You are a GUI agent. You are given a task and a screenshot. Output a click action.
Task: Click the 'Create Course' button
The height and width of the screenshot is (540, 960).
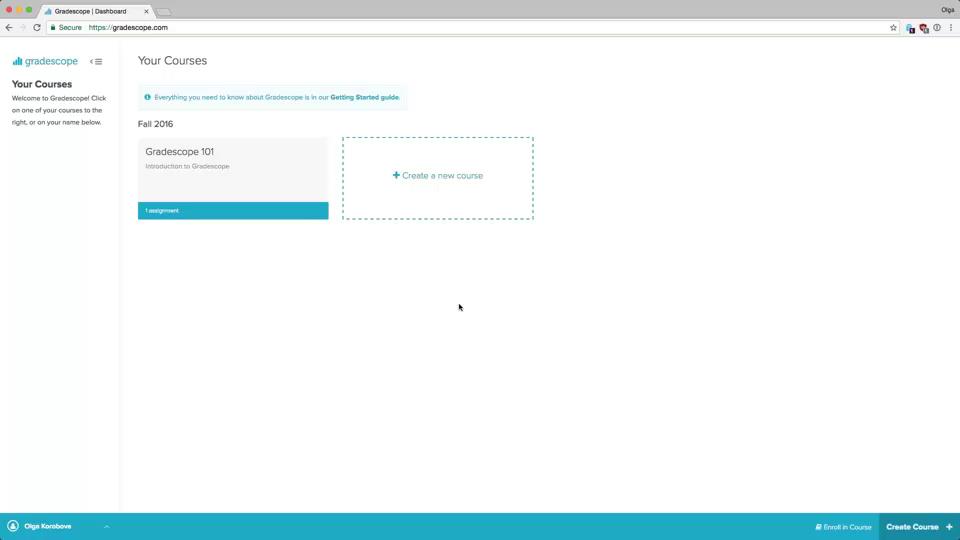click(x=919, y=527)
